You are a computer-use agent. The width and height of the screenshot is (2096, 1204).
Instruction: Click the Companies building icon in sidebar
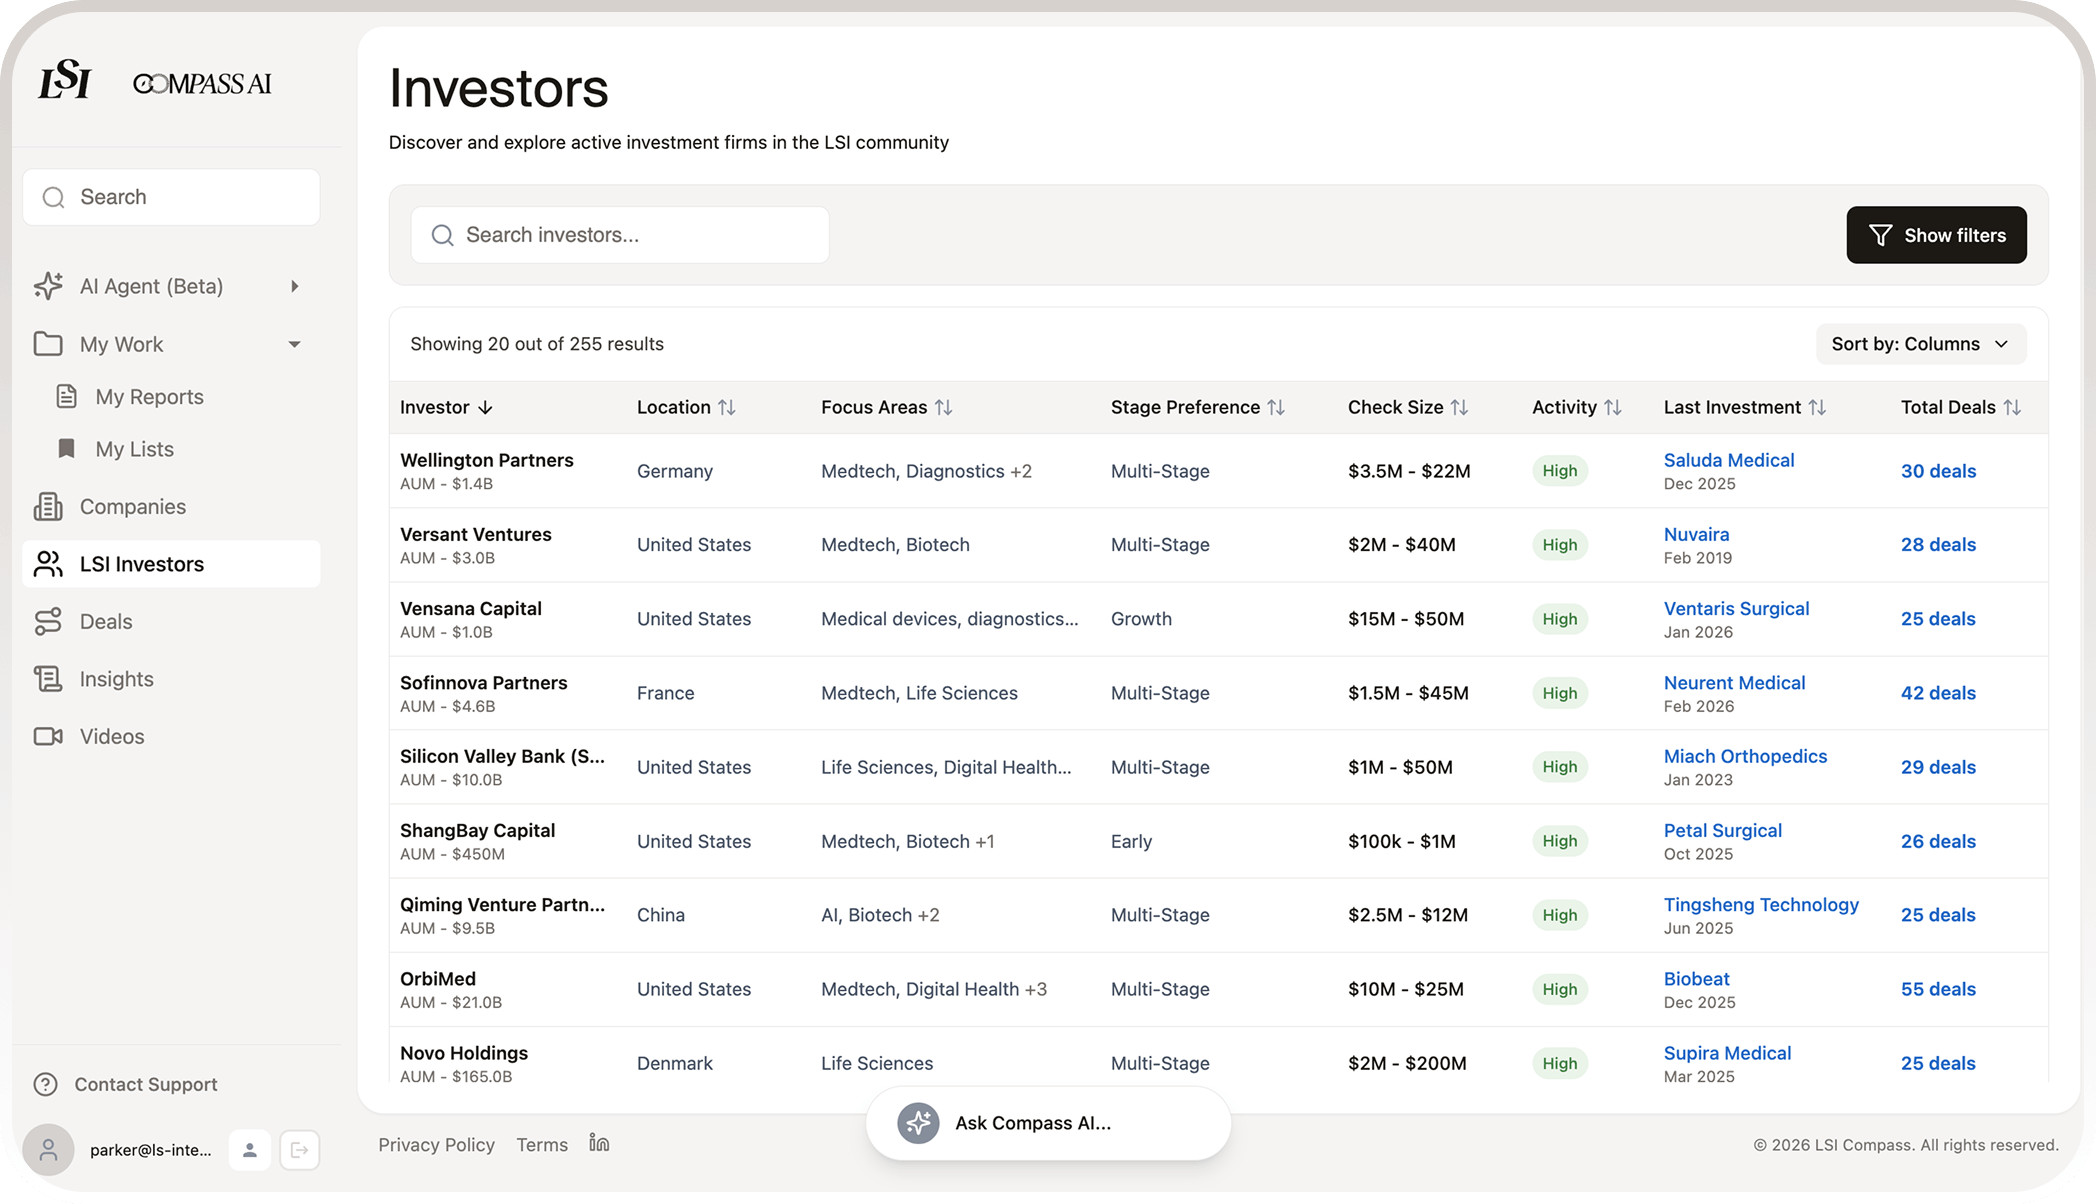point(48,507)
